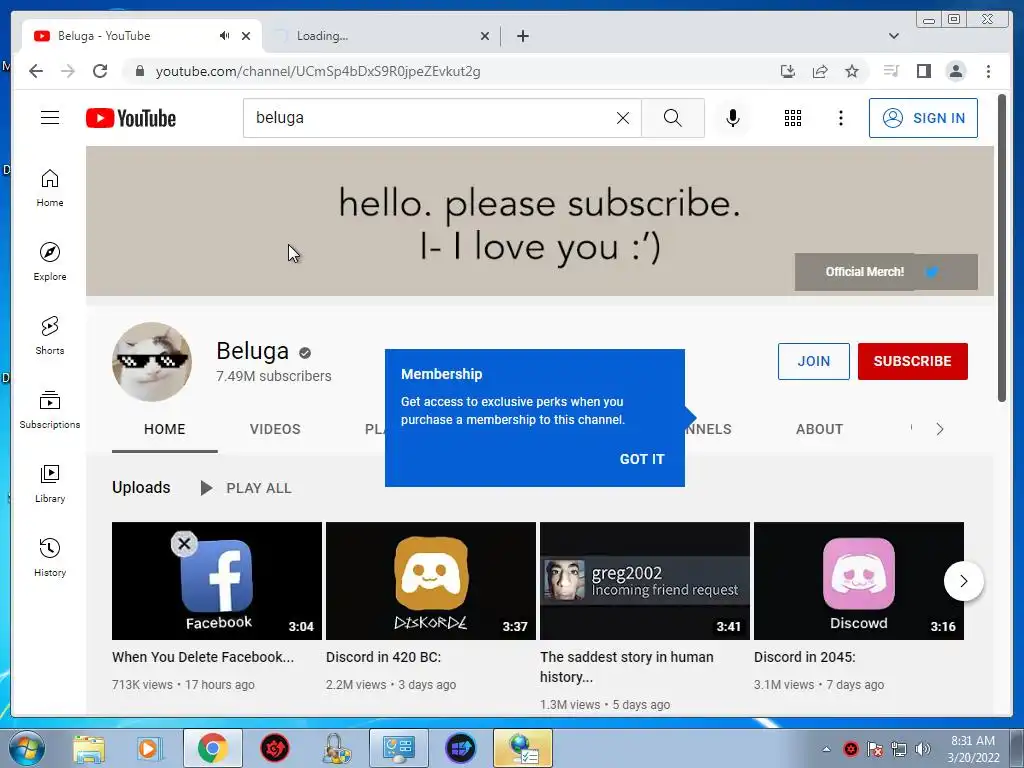Start voice search with microphone icon
The height and width of the screenshot is (768, 1024).
tap(733, 118)
